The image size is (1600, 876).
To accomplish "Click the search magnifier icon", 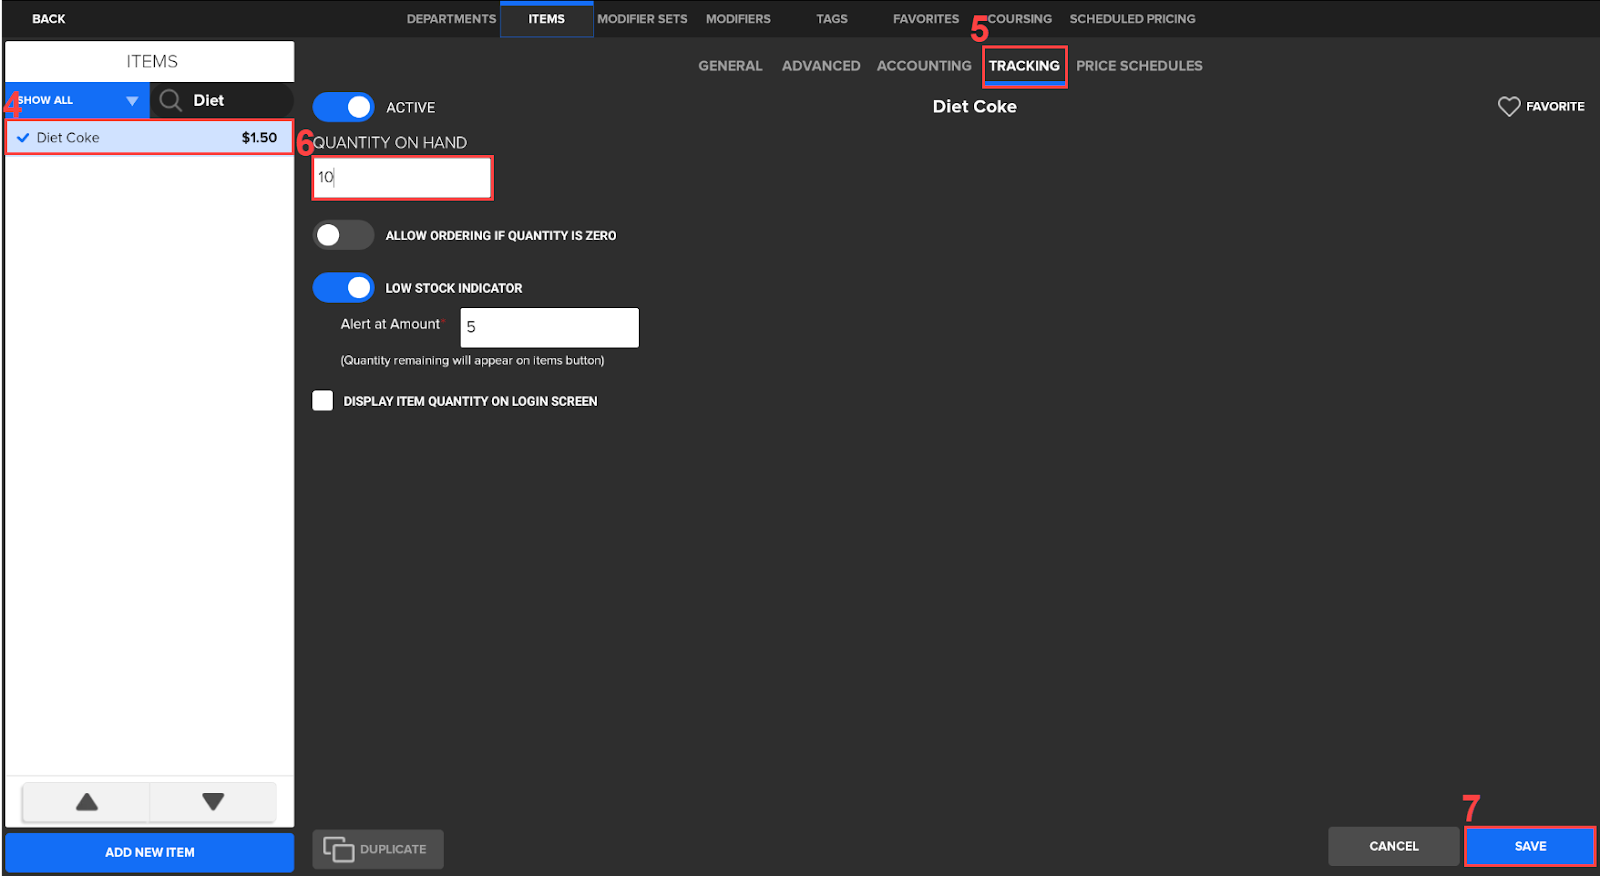I will coord(171,100).
